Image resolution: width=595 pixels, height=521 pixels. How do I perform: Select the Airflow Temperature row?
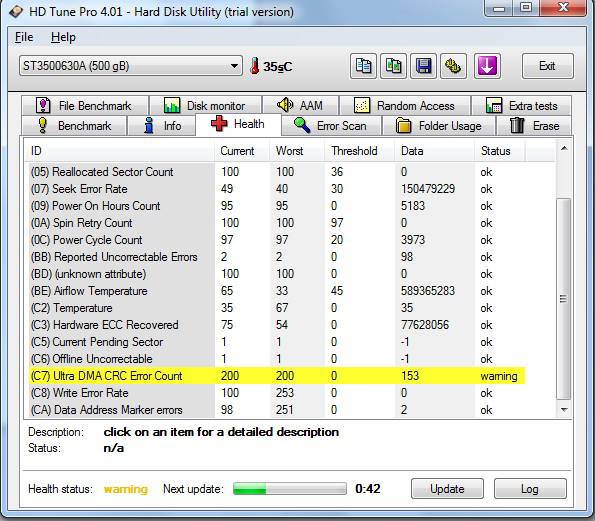tap(277, 291)
